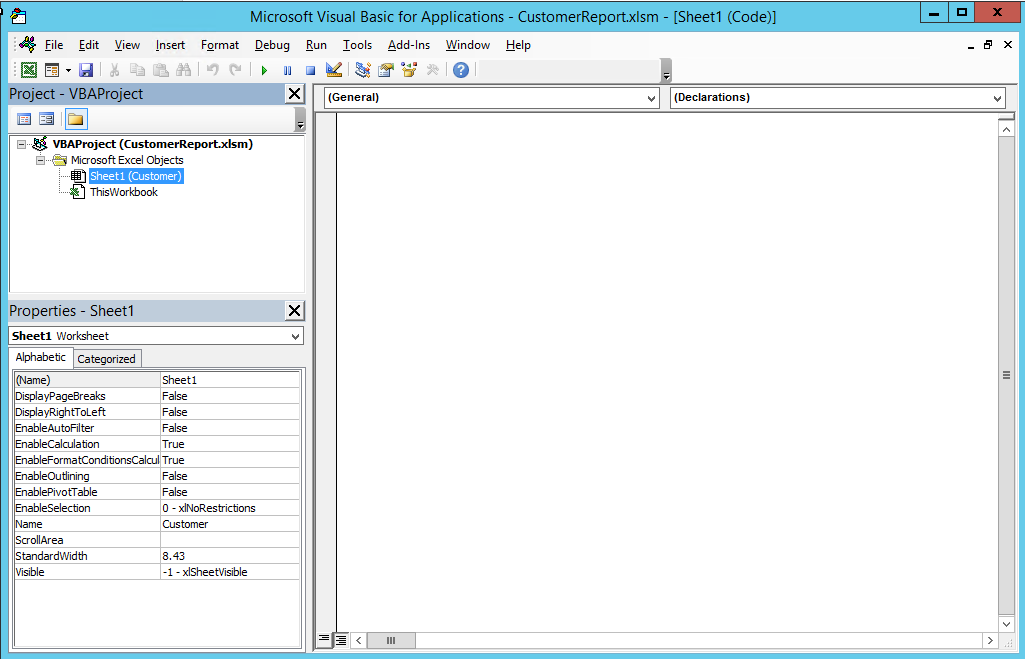Open Find with binoculars icon
This screenshot has height=659, width=1025.
[183, 70]
